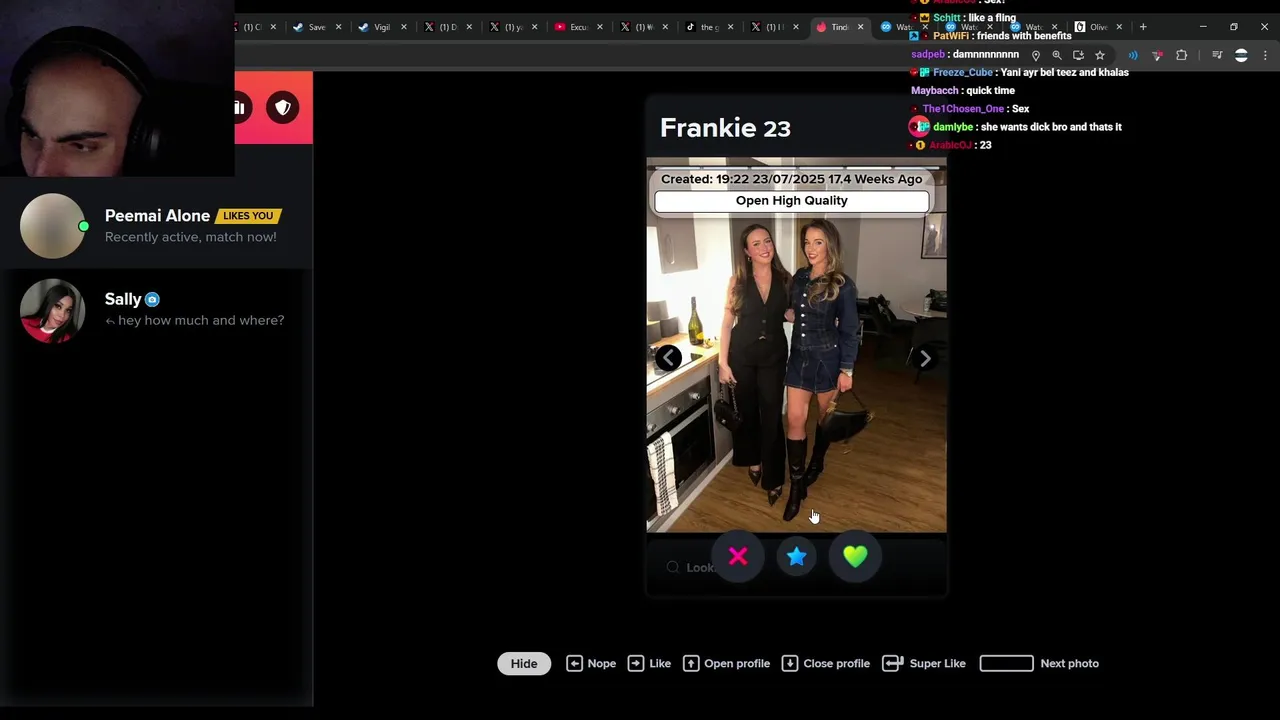The width and height of the screenshot is (1280, 720).
Task: Go to next photo with right arrow
Action: [x=925, y=358]
